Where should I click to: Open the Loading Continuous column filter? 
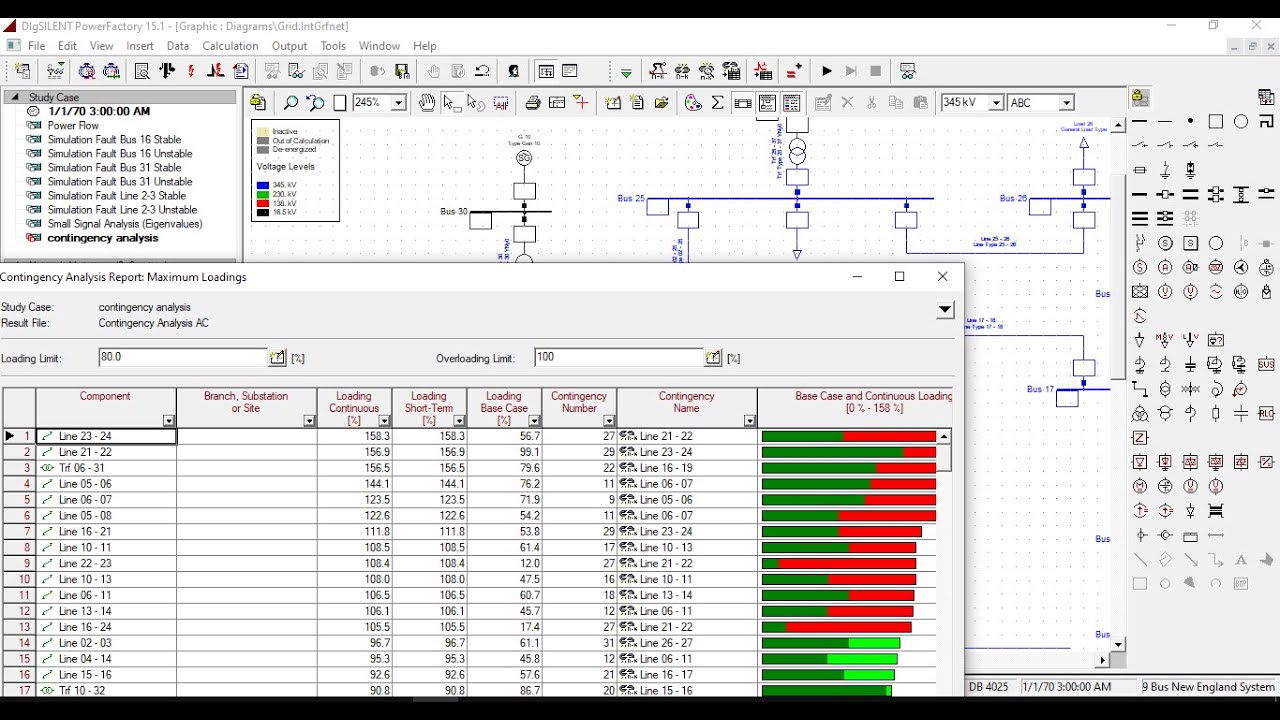click(x=384, y=421)
